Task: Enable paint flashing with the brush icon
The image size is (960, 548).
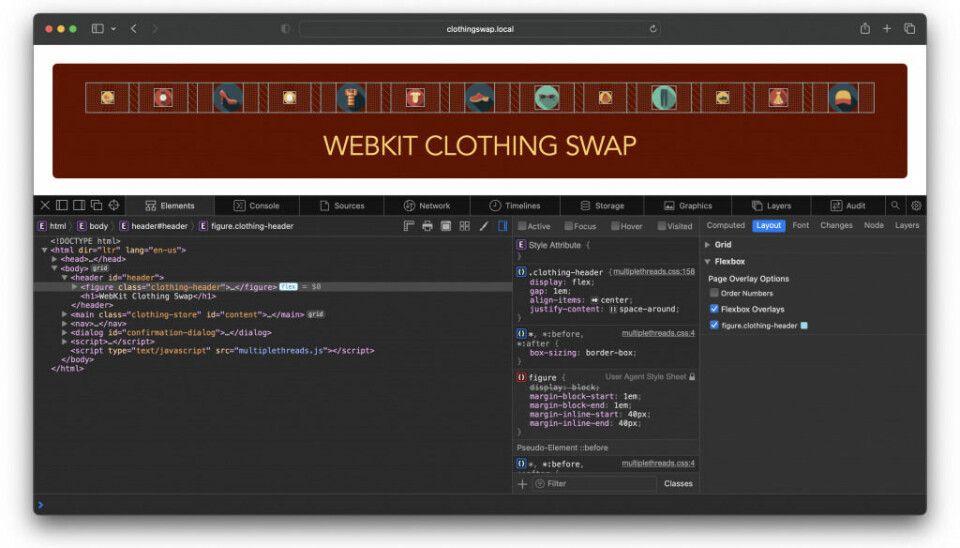Action: click(x=484, y=226)
